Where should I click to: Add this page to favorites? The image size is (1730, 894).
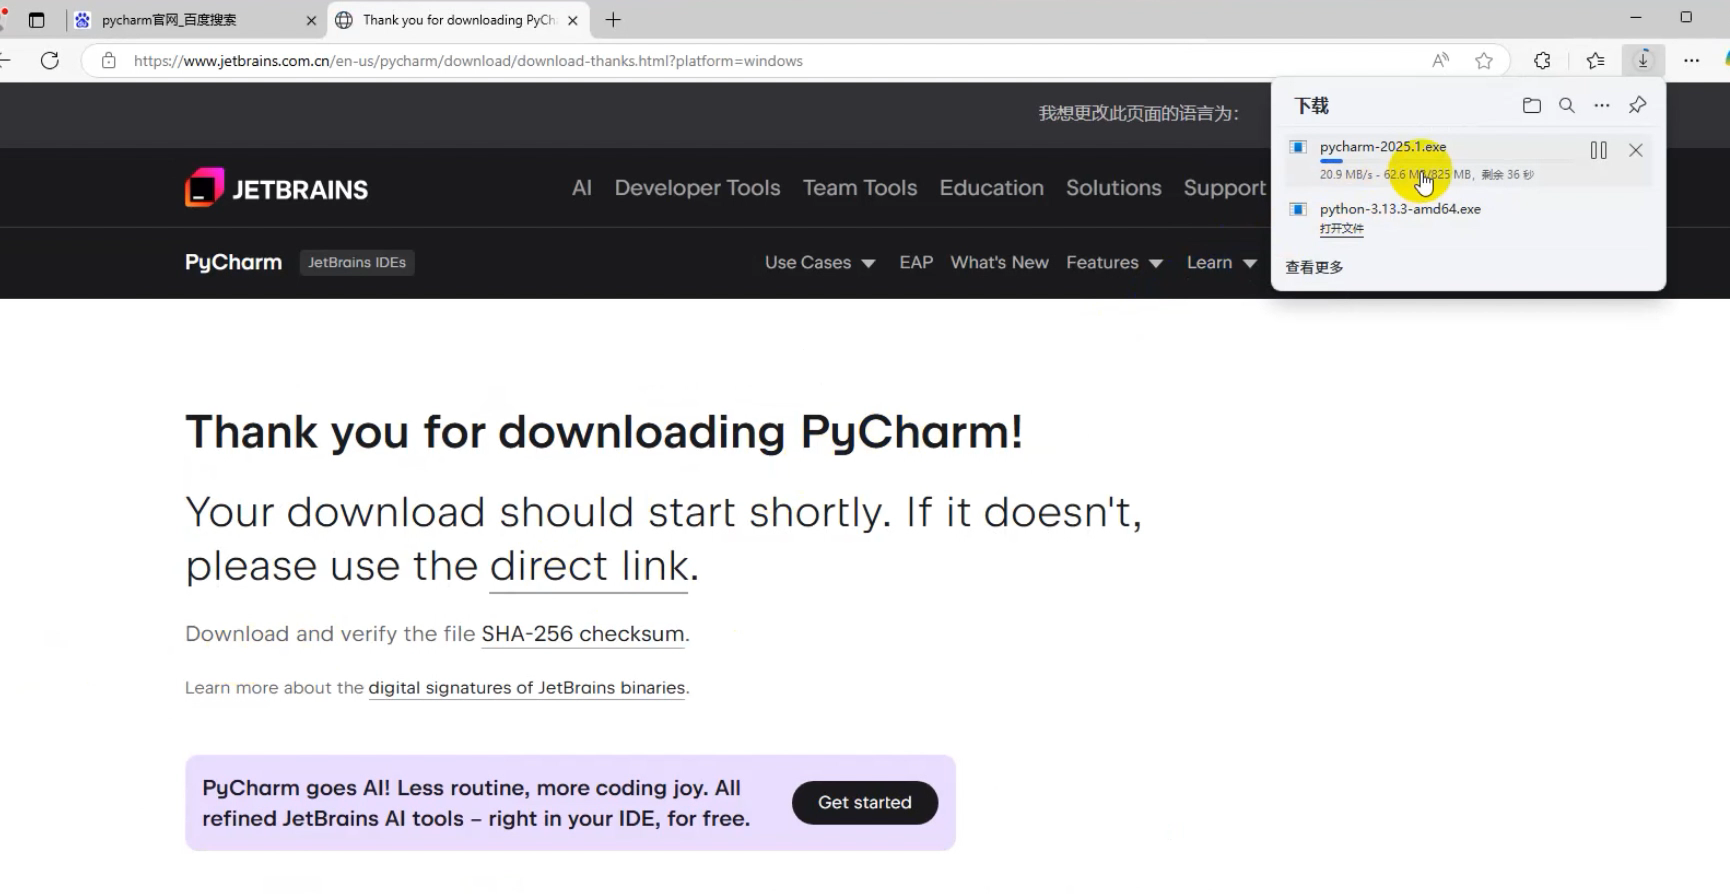point(1484,61)
